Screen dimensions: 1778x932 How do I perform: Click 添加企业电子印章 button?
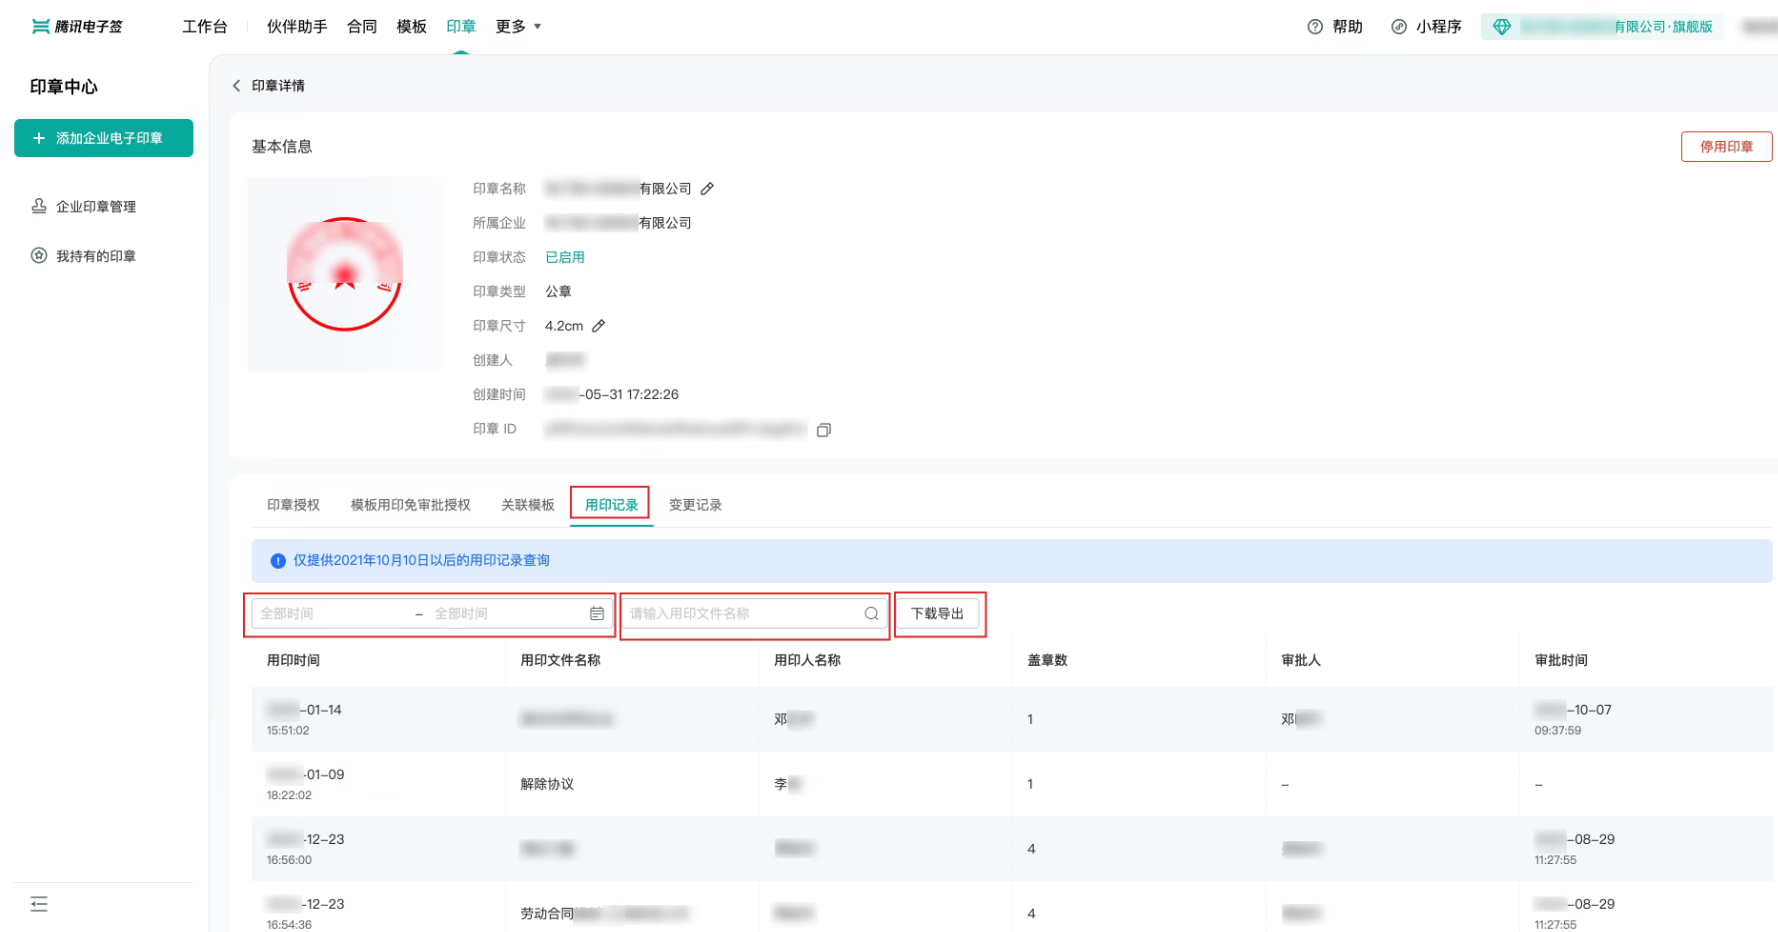[x=104, y=138]
